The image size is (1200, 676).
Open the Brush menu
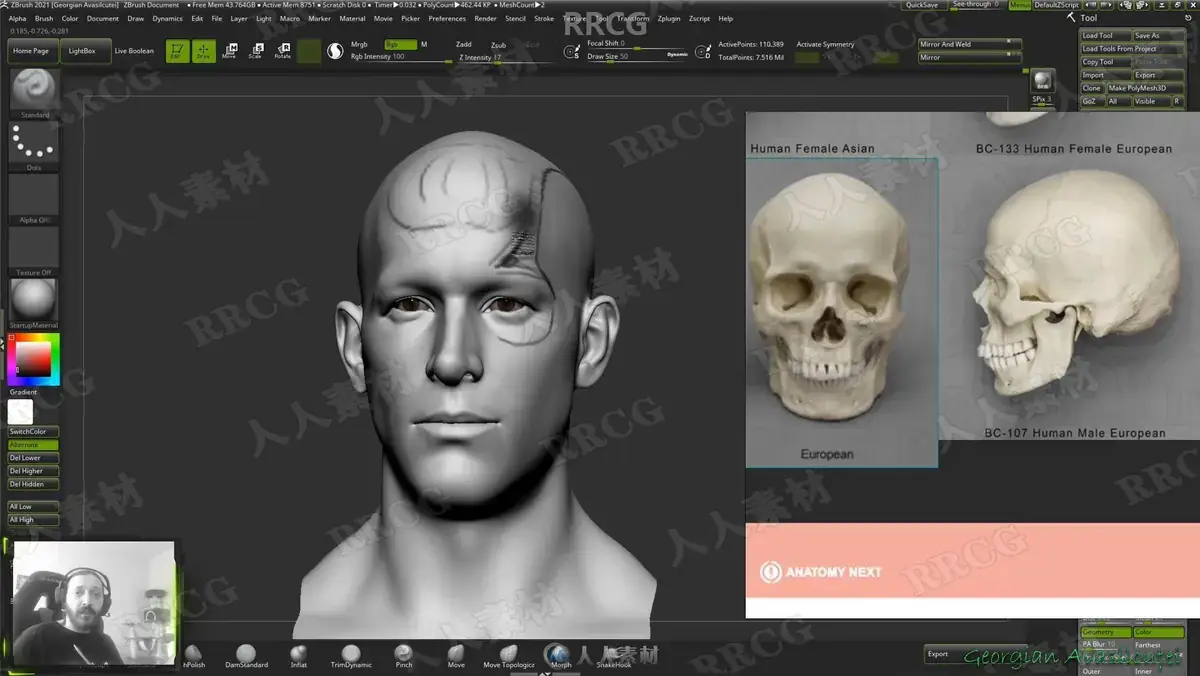coord(44,18)
